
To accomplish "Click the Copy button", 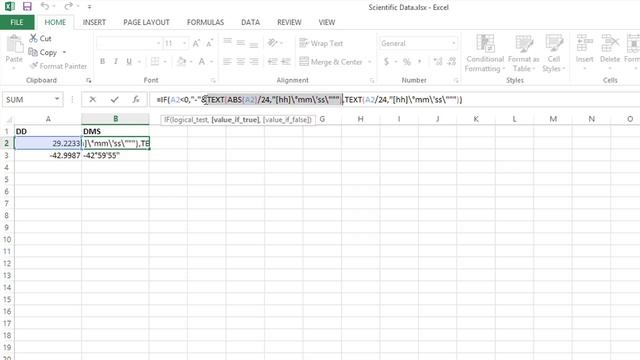I will (x=43, y=52).
